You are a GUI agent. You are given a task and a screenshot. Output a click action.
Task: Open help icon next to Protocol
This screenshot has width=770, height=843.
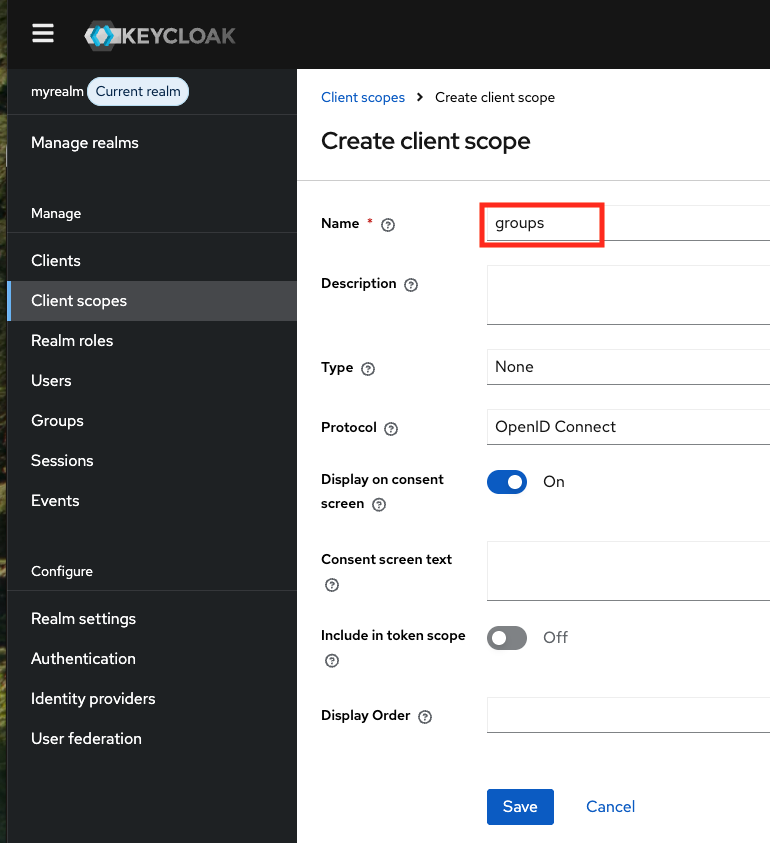pos(391,428)
